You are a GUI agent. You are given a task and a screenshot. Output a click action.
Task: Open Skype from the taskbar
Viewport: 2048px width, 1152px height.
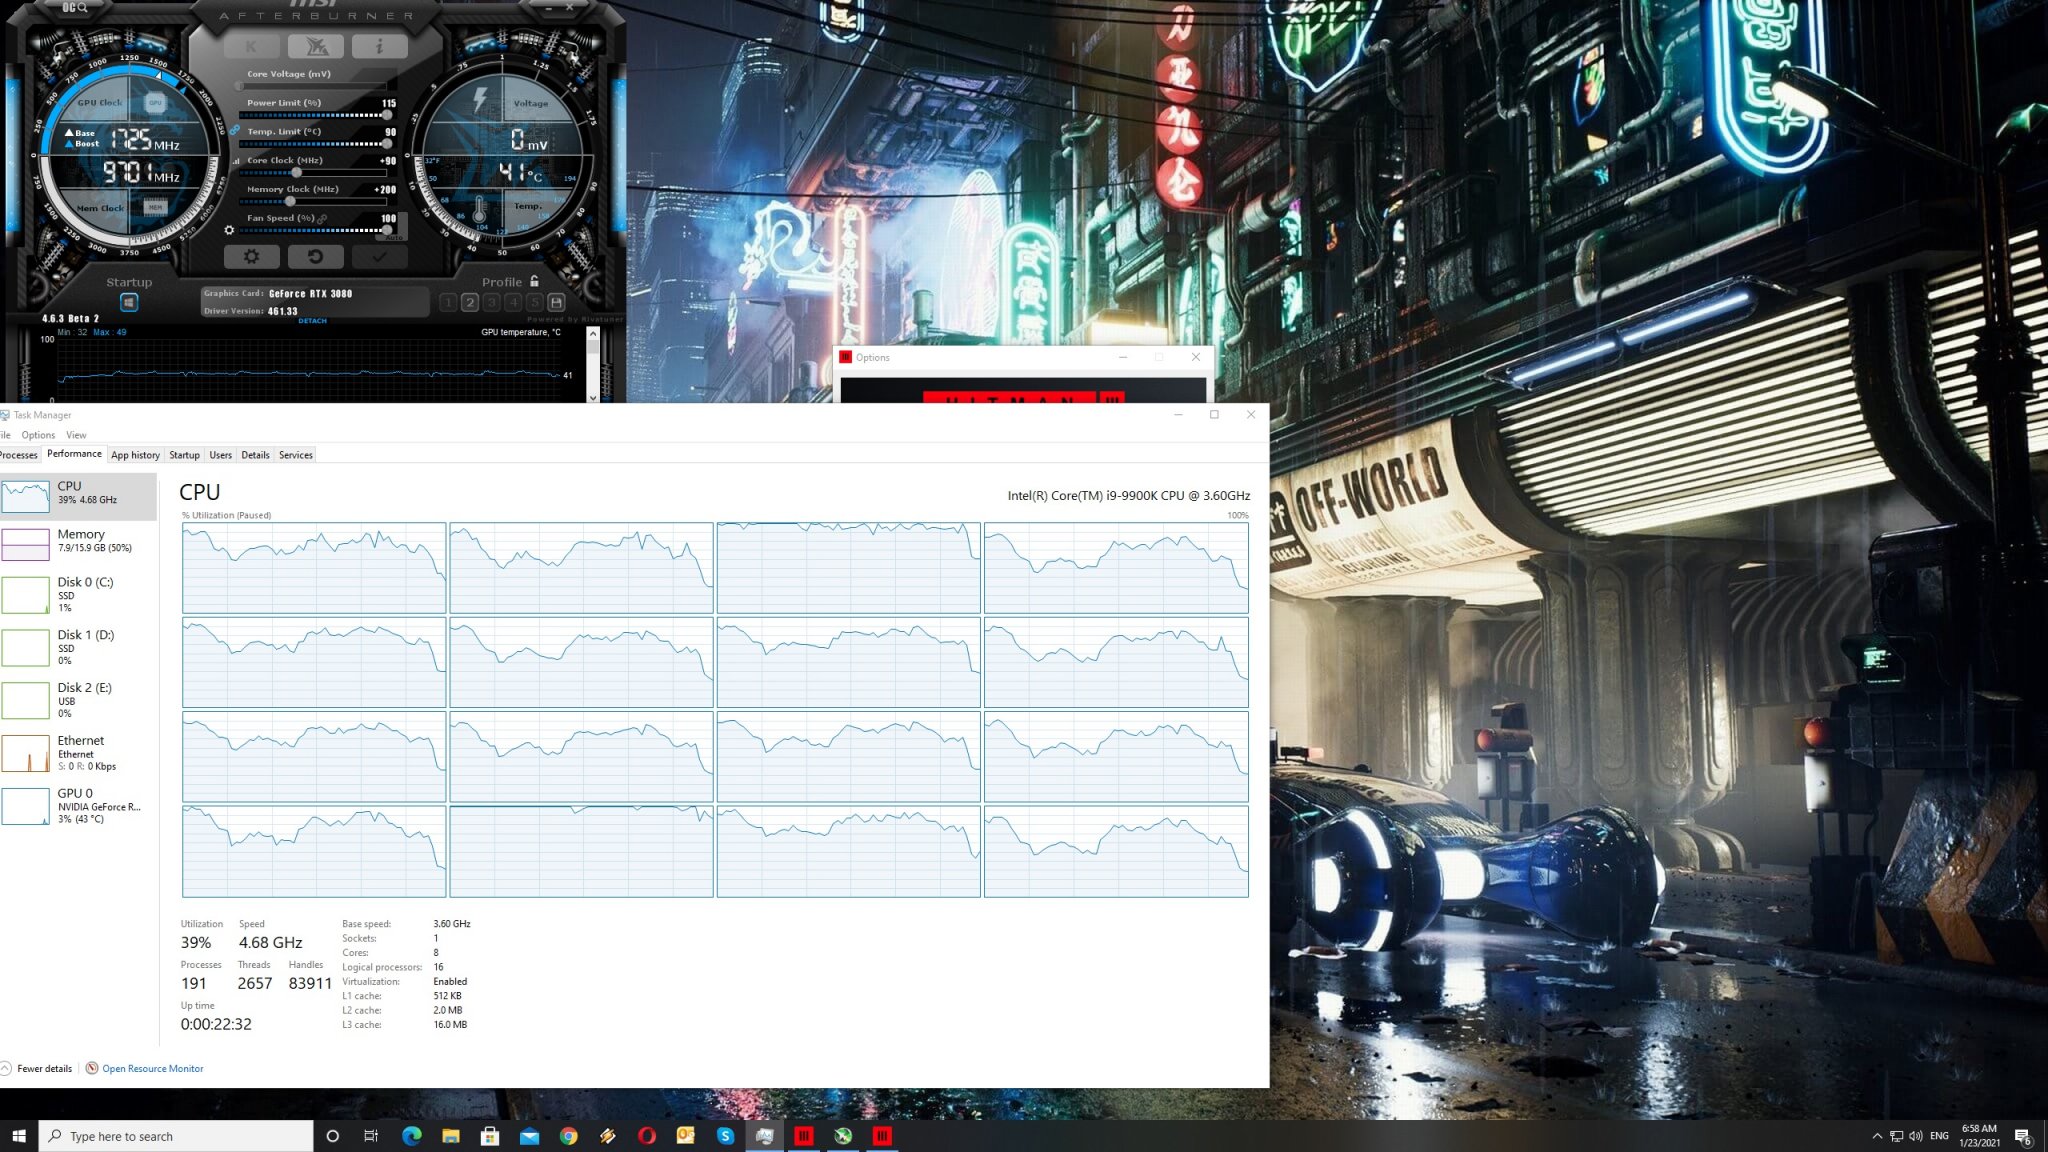tap(725, 1136)
